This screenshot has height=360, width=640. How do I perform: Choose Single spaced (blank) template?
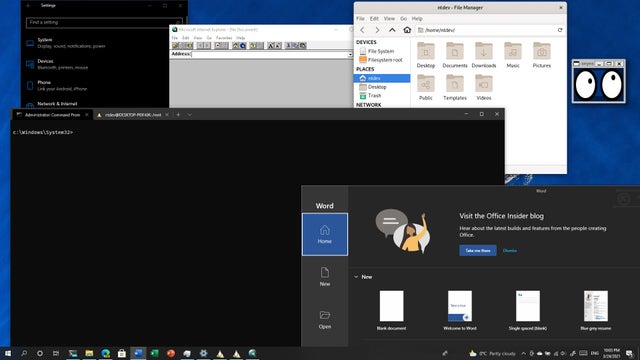pos(528,310)
